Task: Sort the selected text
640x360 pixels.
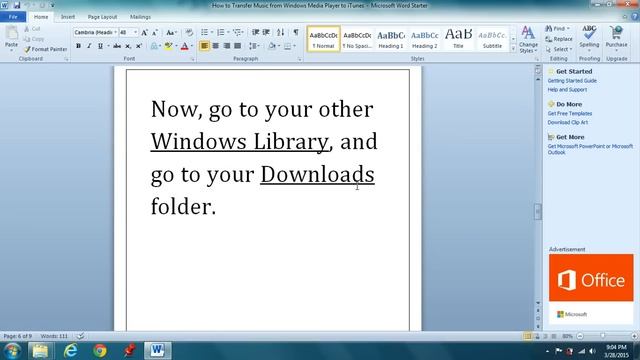Action: pos(280,32)
